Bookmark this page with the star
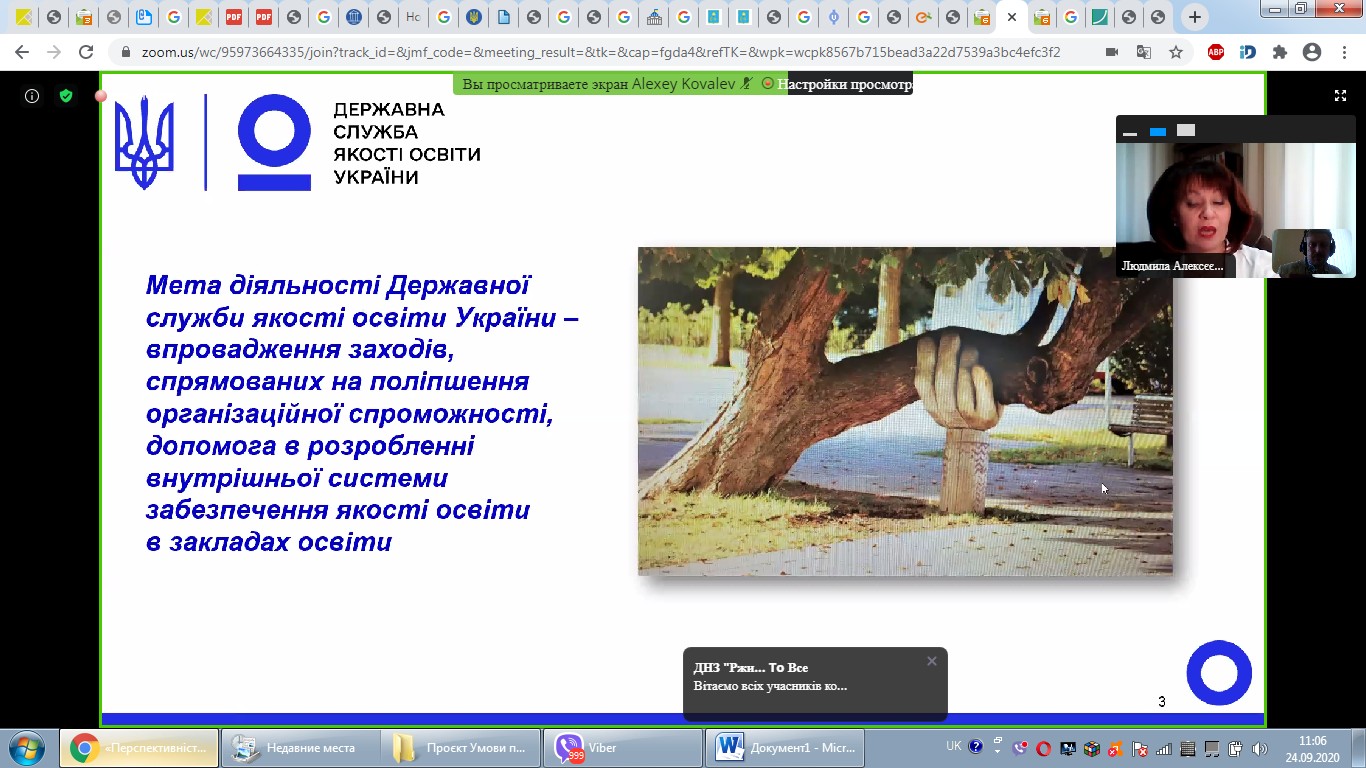1366x768 pixels. coord(1176,53)
